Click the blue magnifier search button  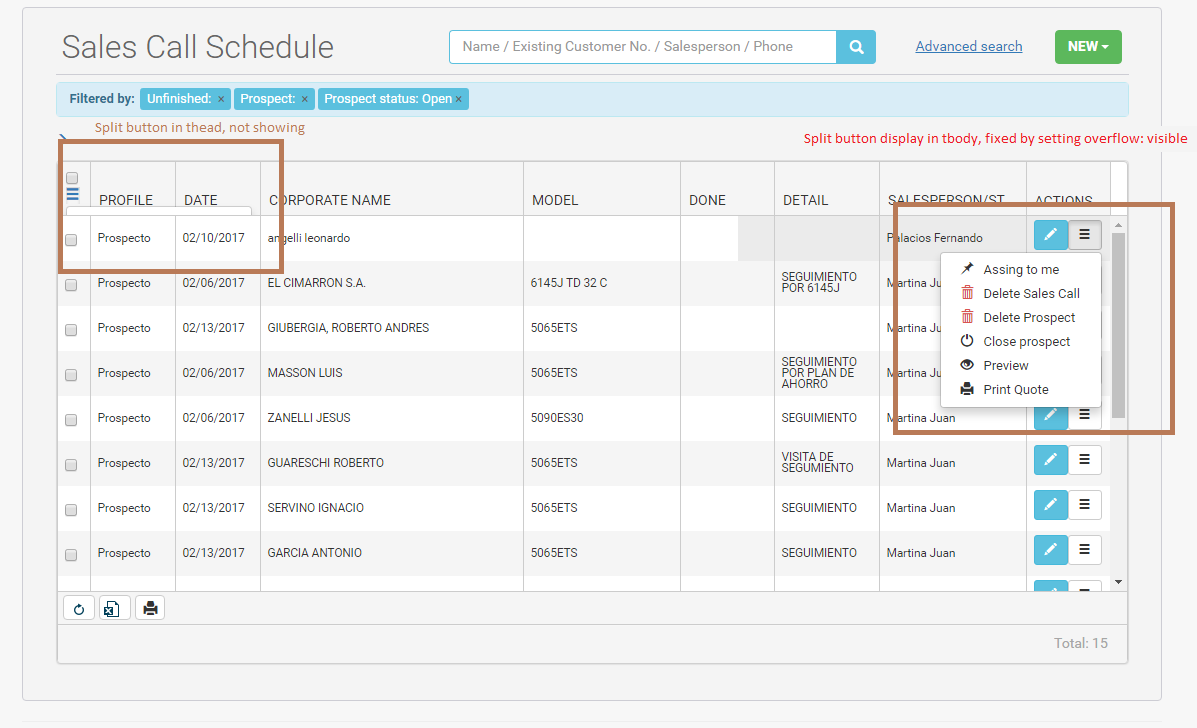tap(856, 47)
